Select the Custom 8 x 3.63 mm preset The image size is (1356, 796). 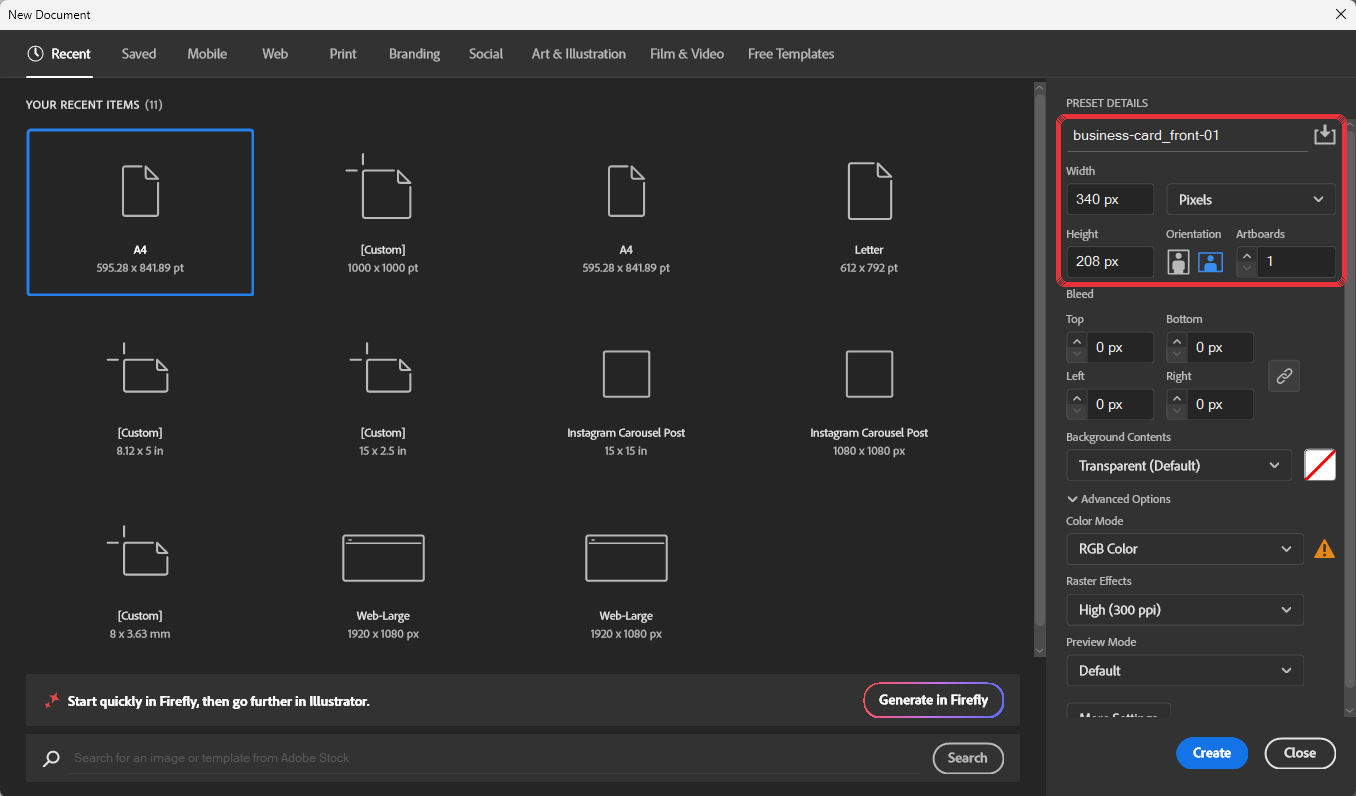pyautogui.click(x=140, y=578)
